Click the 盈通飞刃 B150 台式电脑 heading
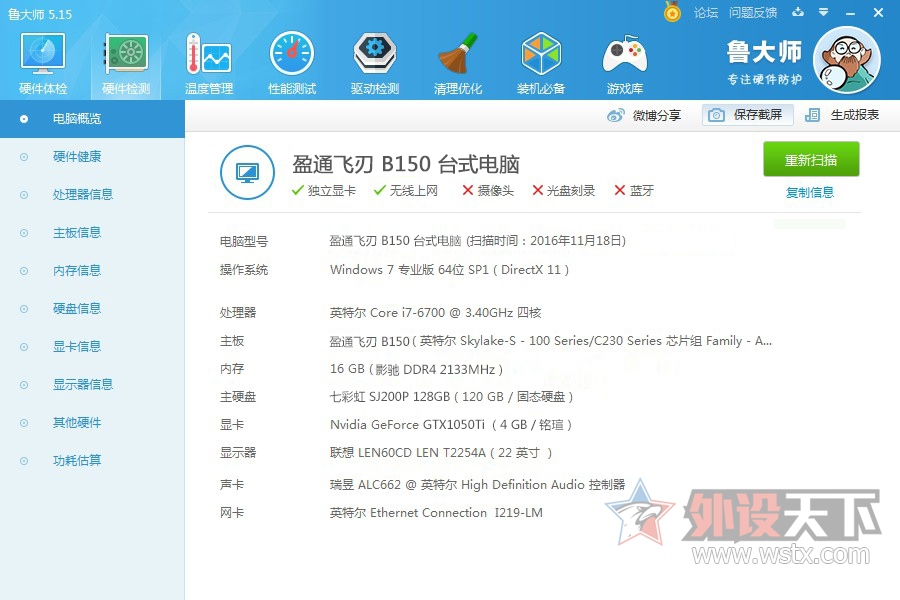Viewport: 900px width, 600px height. click(x=406, y=164)
